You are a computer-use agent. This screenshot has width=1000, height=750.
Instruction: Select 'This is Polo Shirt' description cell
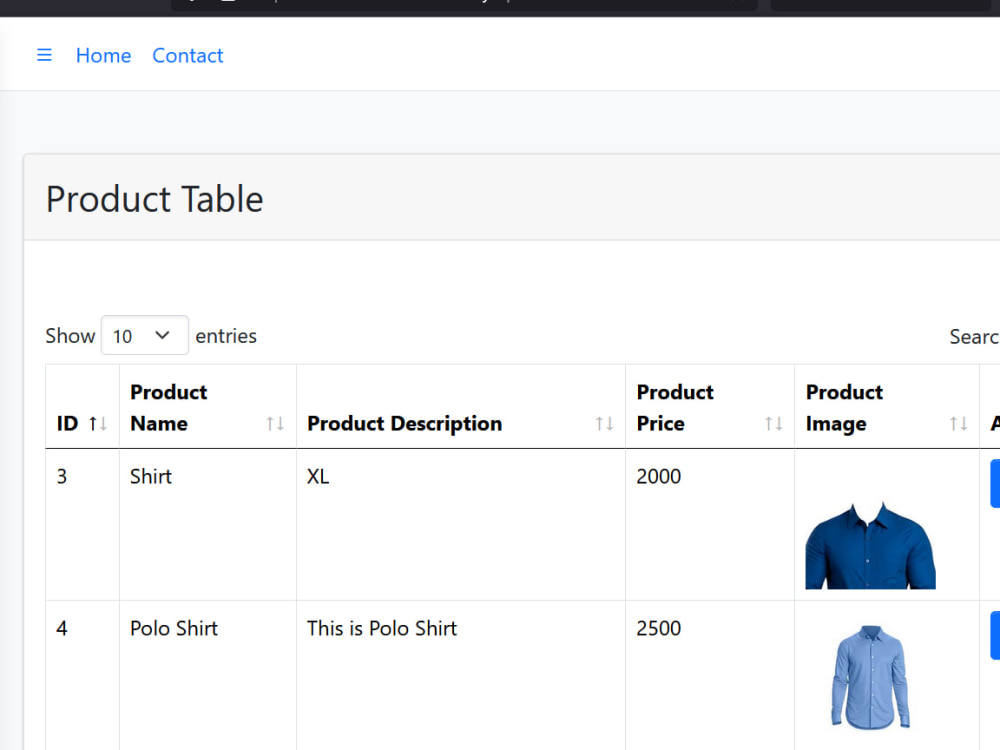tap(460, 675)
